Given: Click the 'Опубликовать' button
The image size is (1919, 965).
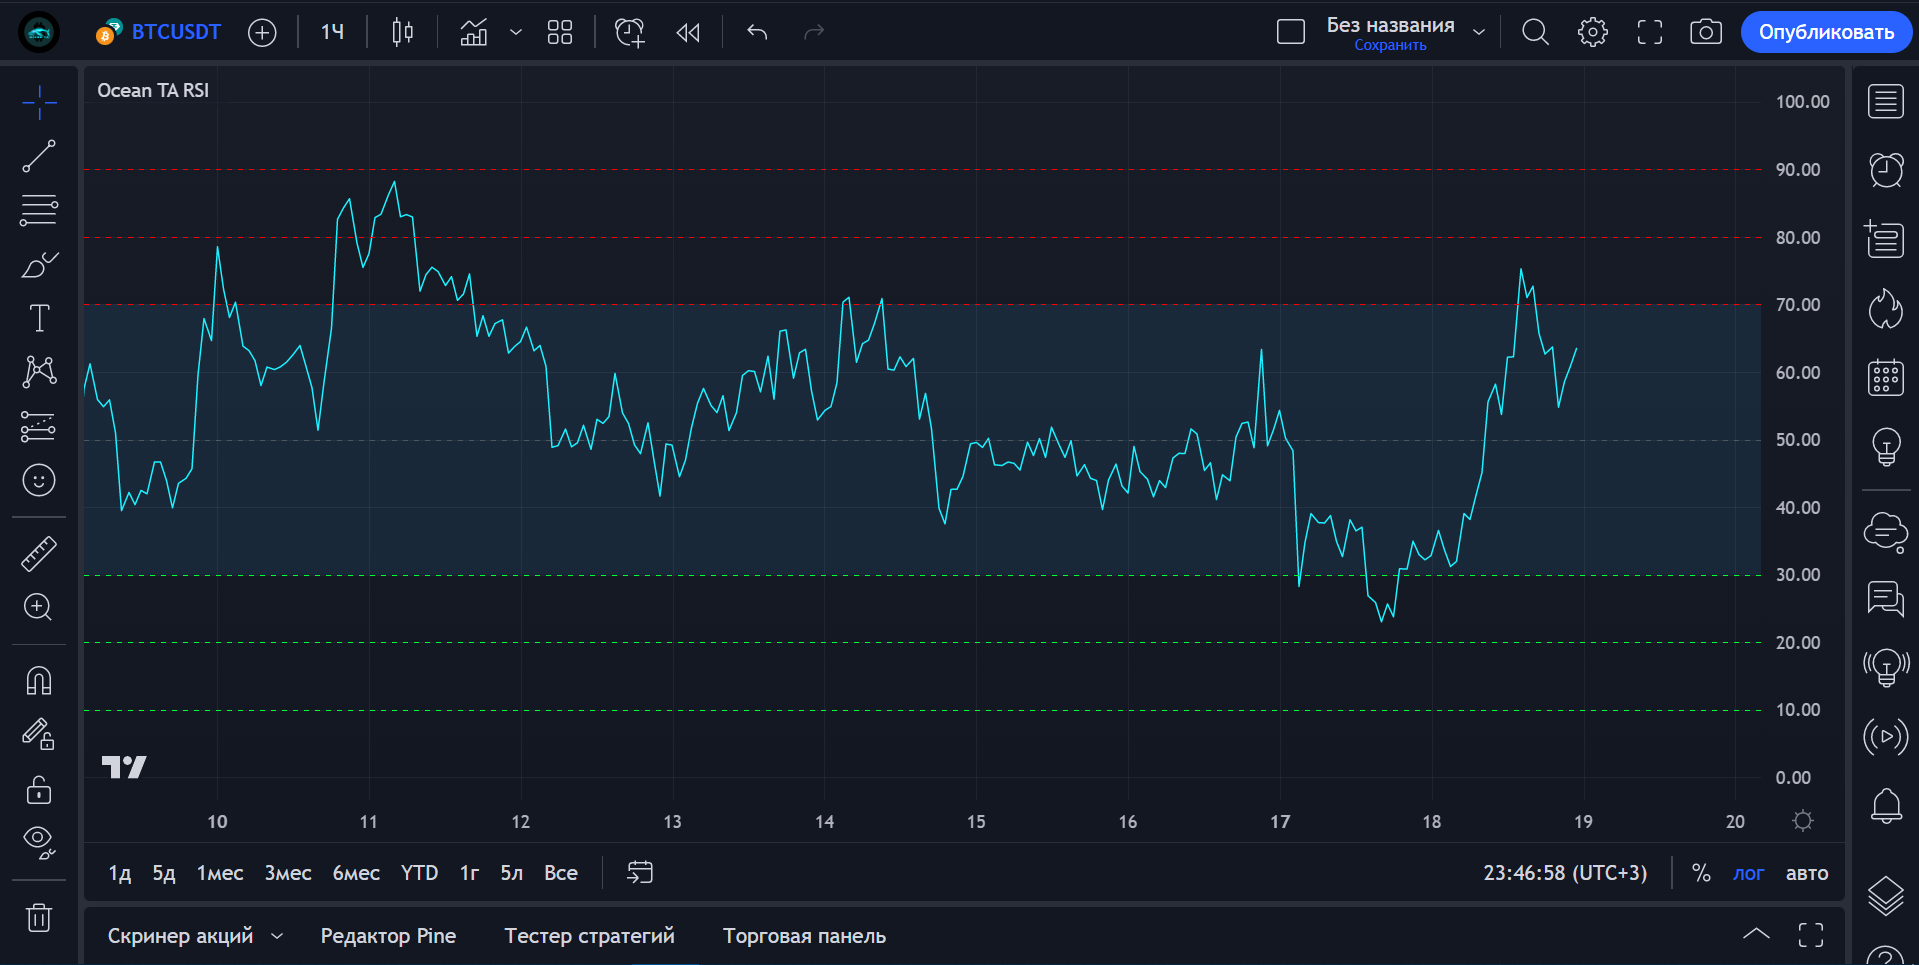Looking at the screenshot, I should pos(1826,32).
